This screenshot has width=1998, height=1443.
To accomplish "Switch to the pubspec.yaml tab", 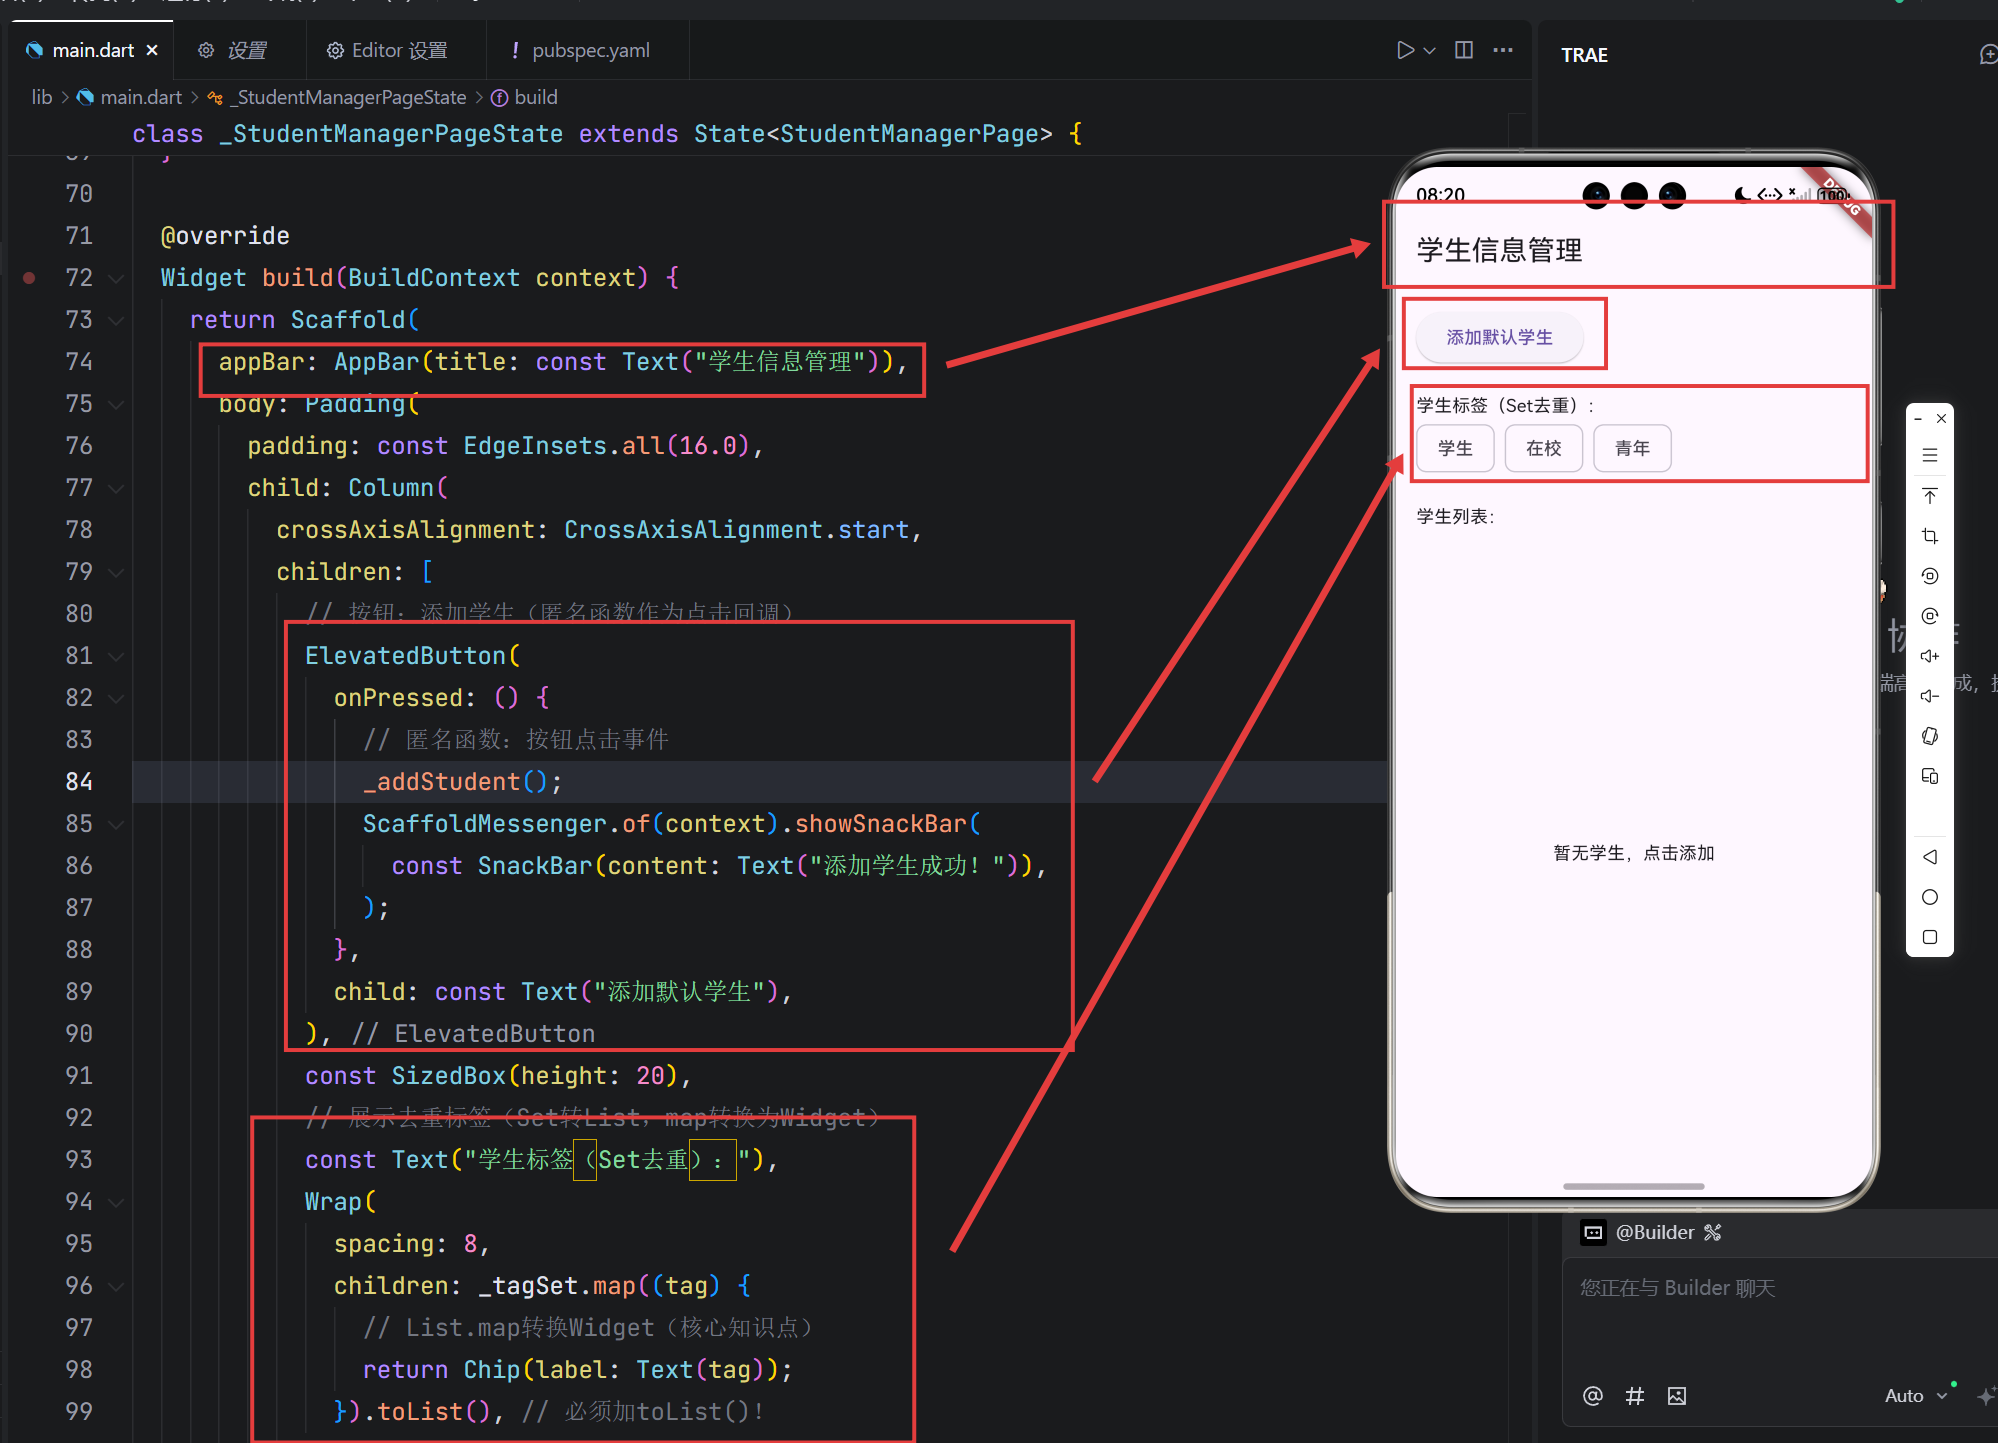I will [x=590, y=50].
